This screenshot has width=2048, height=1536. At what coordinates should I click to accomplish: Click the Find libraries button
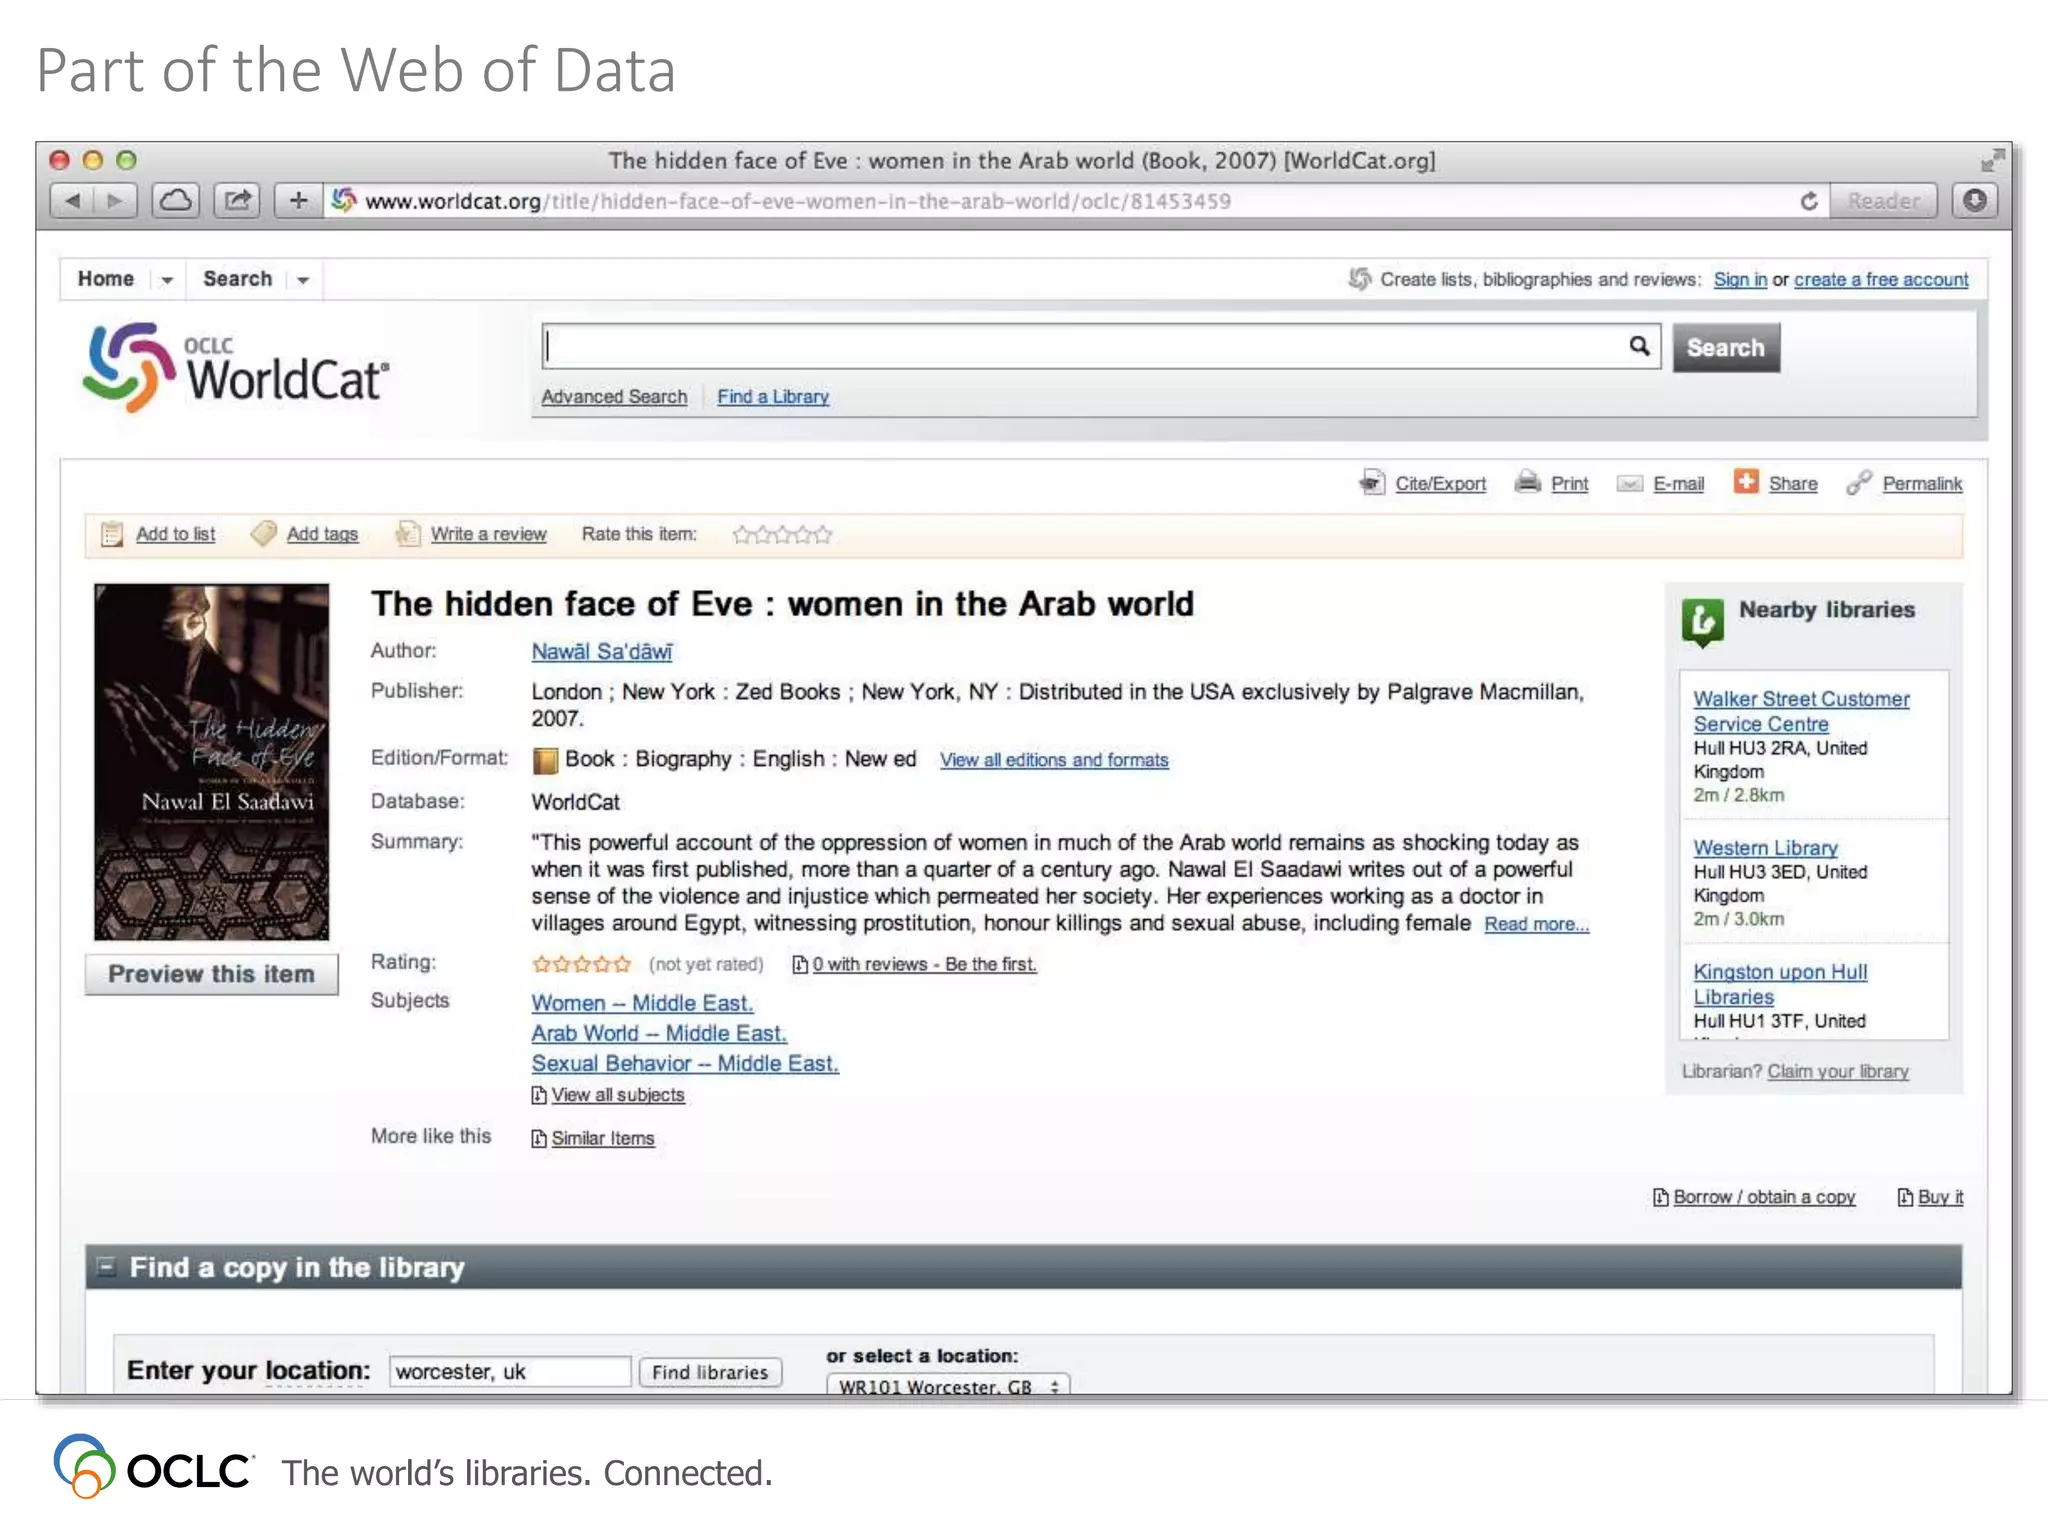click(710, 1372)
